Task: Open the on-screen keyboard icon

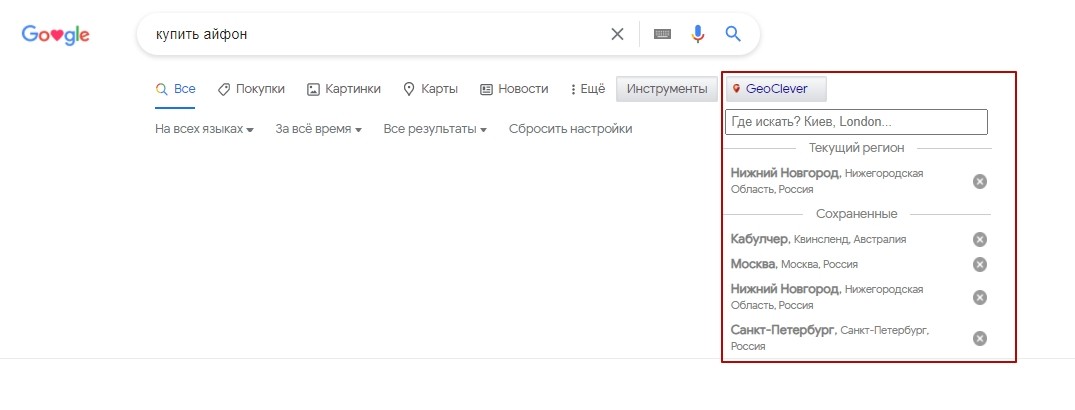Action: (x=662, y=34)
